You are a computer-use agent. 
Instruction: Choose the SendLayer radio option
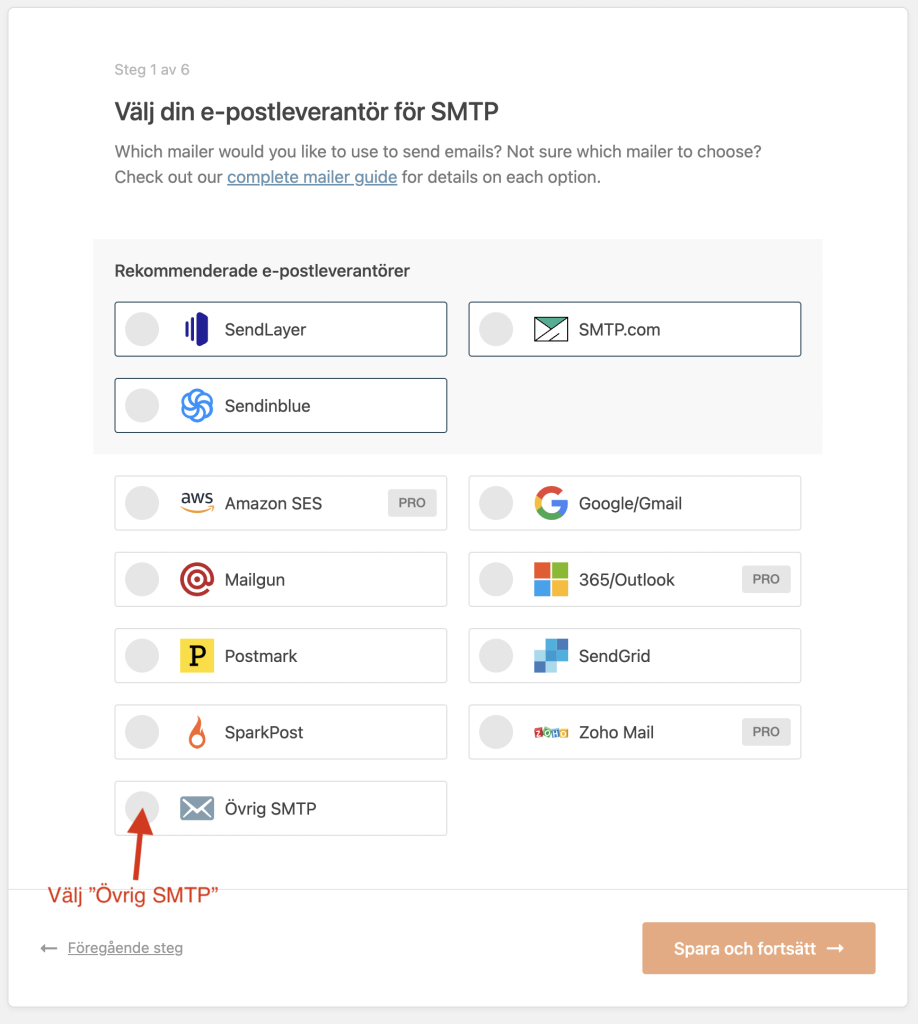[x=142, y=329]
